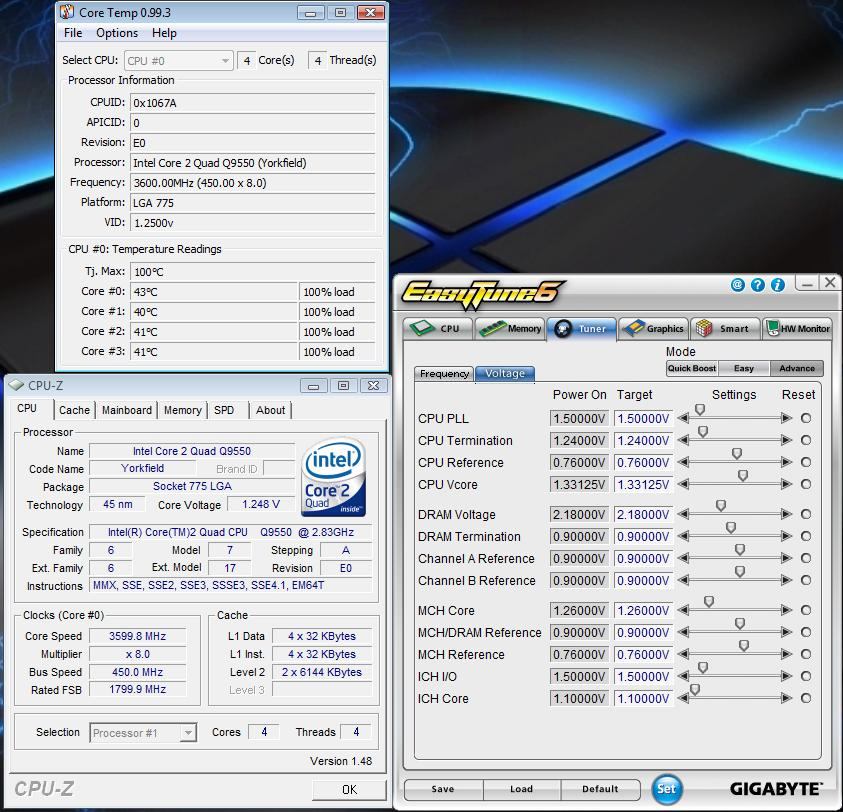The image size is (843, 812).
Task: Open Core Temp File menu
Action: point(73,33)
